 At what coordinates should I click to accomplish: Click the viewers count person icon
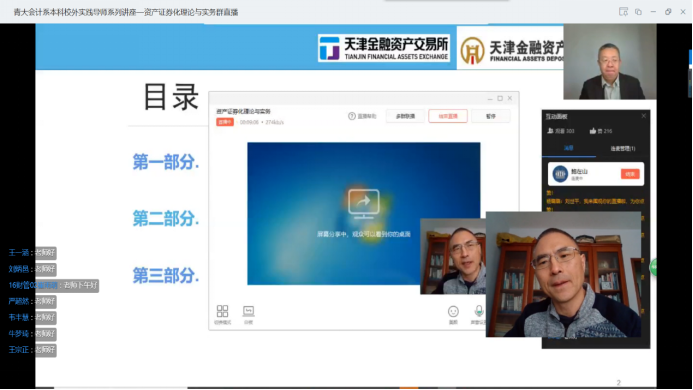(550, 131)
